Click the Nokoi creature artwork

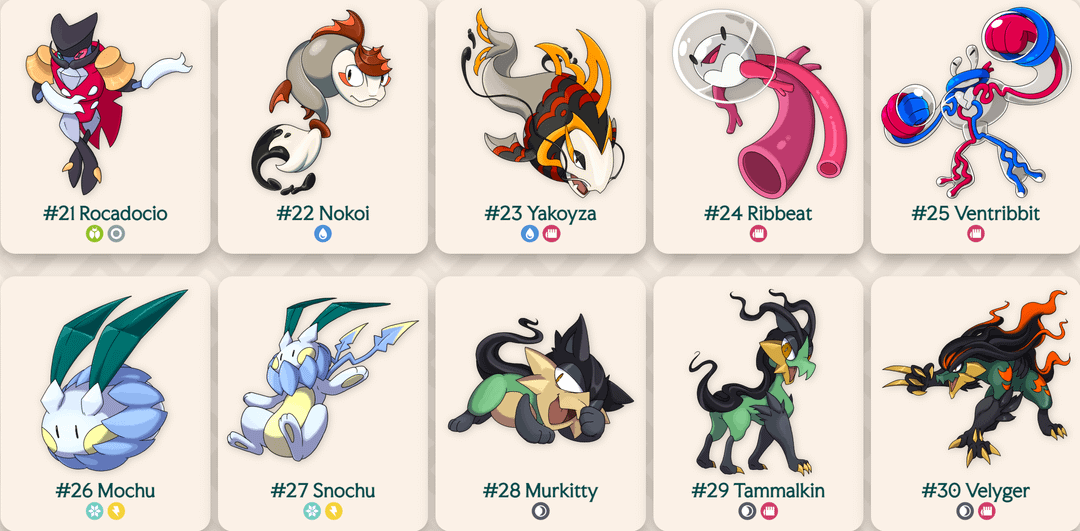tap(320, 101)
